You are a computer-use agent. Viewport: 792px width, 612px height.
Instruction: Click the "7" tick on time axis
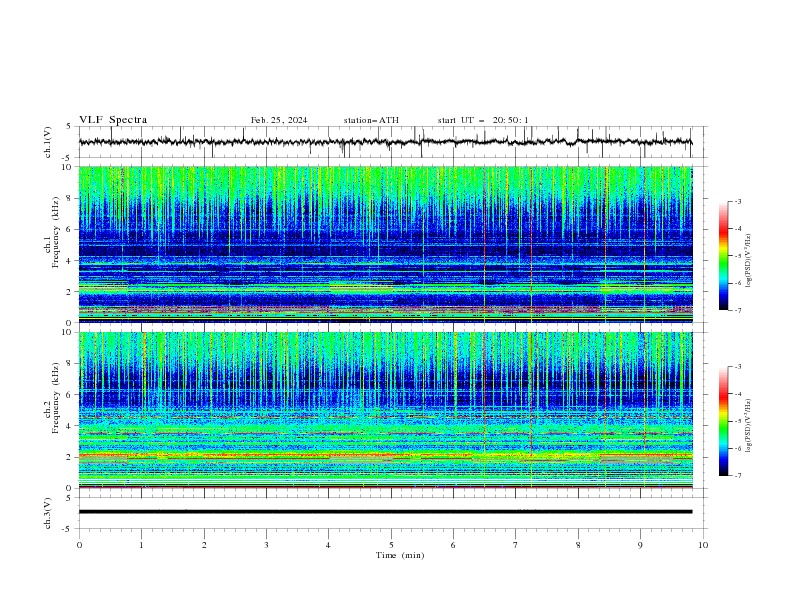click(x=516, y=545)
